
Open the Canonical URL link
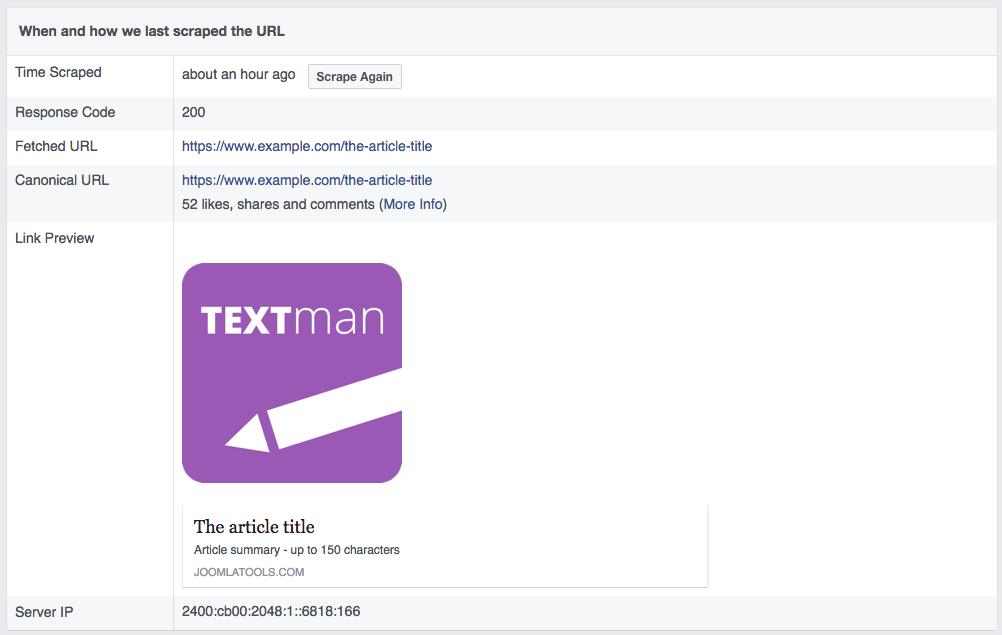(307, 180)
